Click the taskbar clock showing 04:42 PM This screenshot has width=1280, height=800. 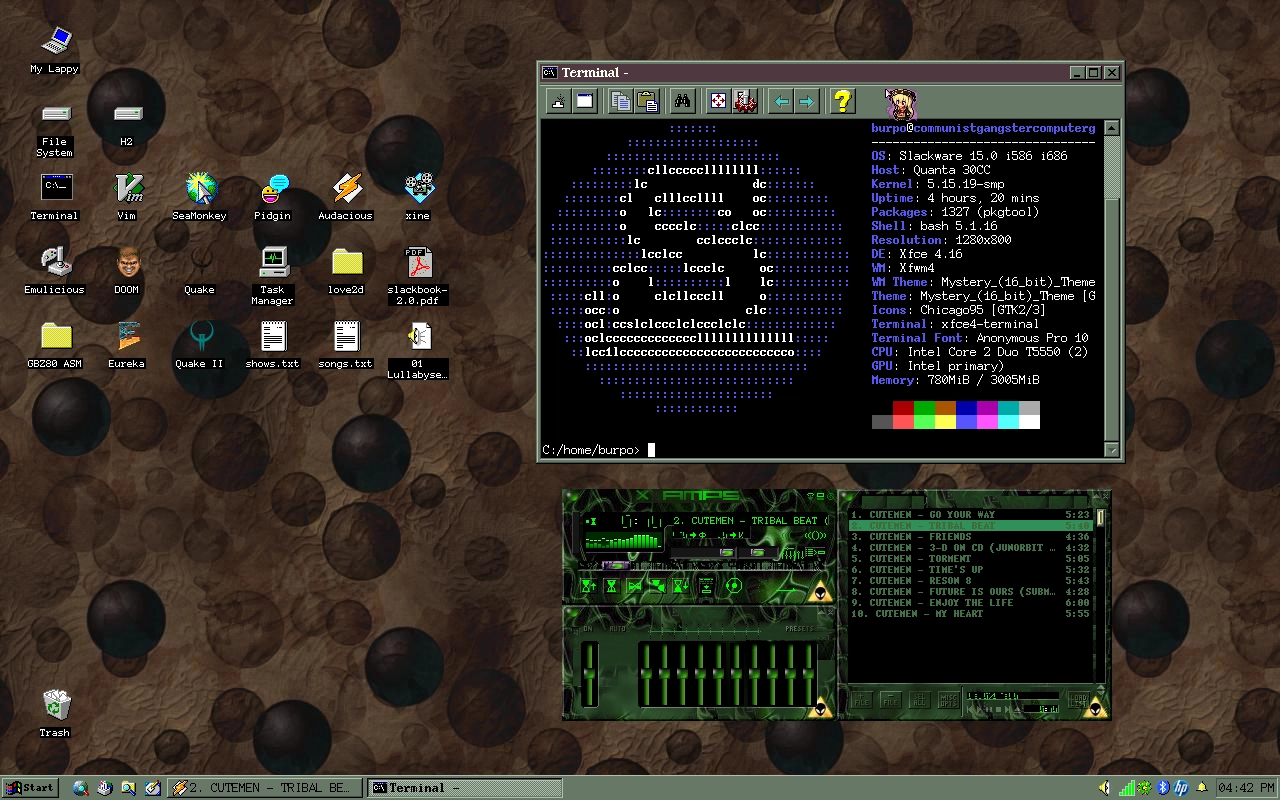[x=1246, y=788]
